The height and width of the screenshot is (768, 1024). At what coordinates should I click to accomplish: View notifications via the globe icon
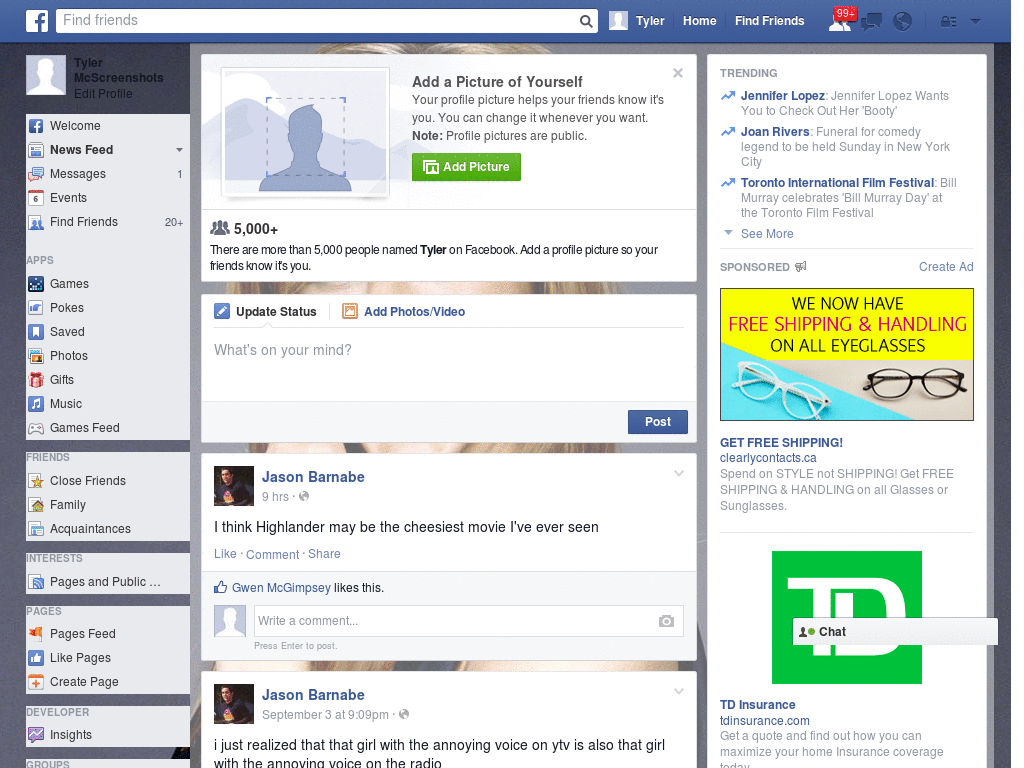[x=902, y=20]
